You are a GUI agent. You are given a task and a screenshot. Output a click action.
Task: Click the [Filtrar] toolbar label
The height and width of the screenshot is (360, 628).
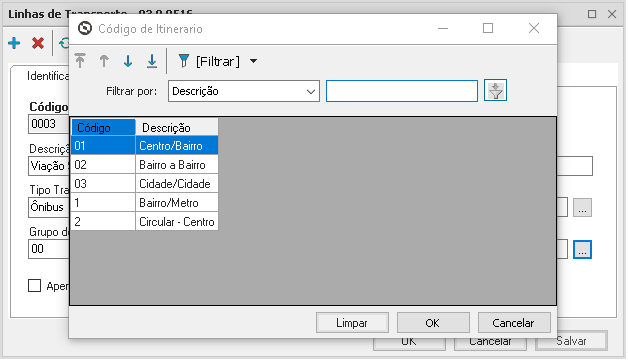coord(217,61)
